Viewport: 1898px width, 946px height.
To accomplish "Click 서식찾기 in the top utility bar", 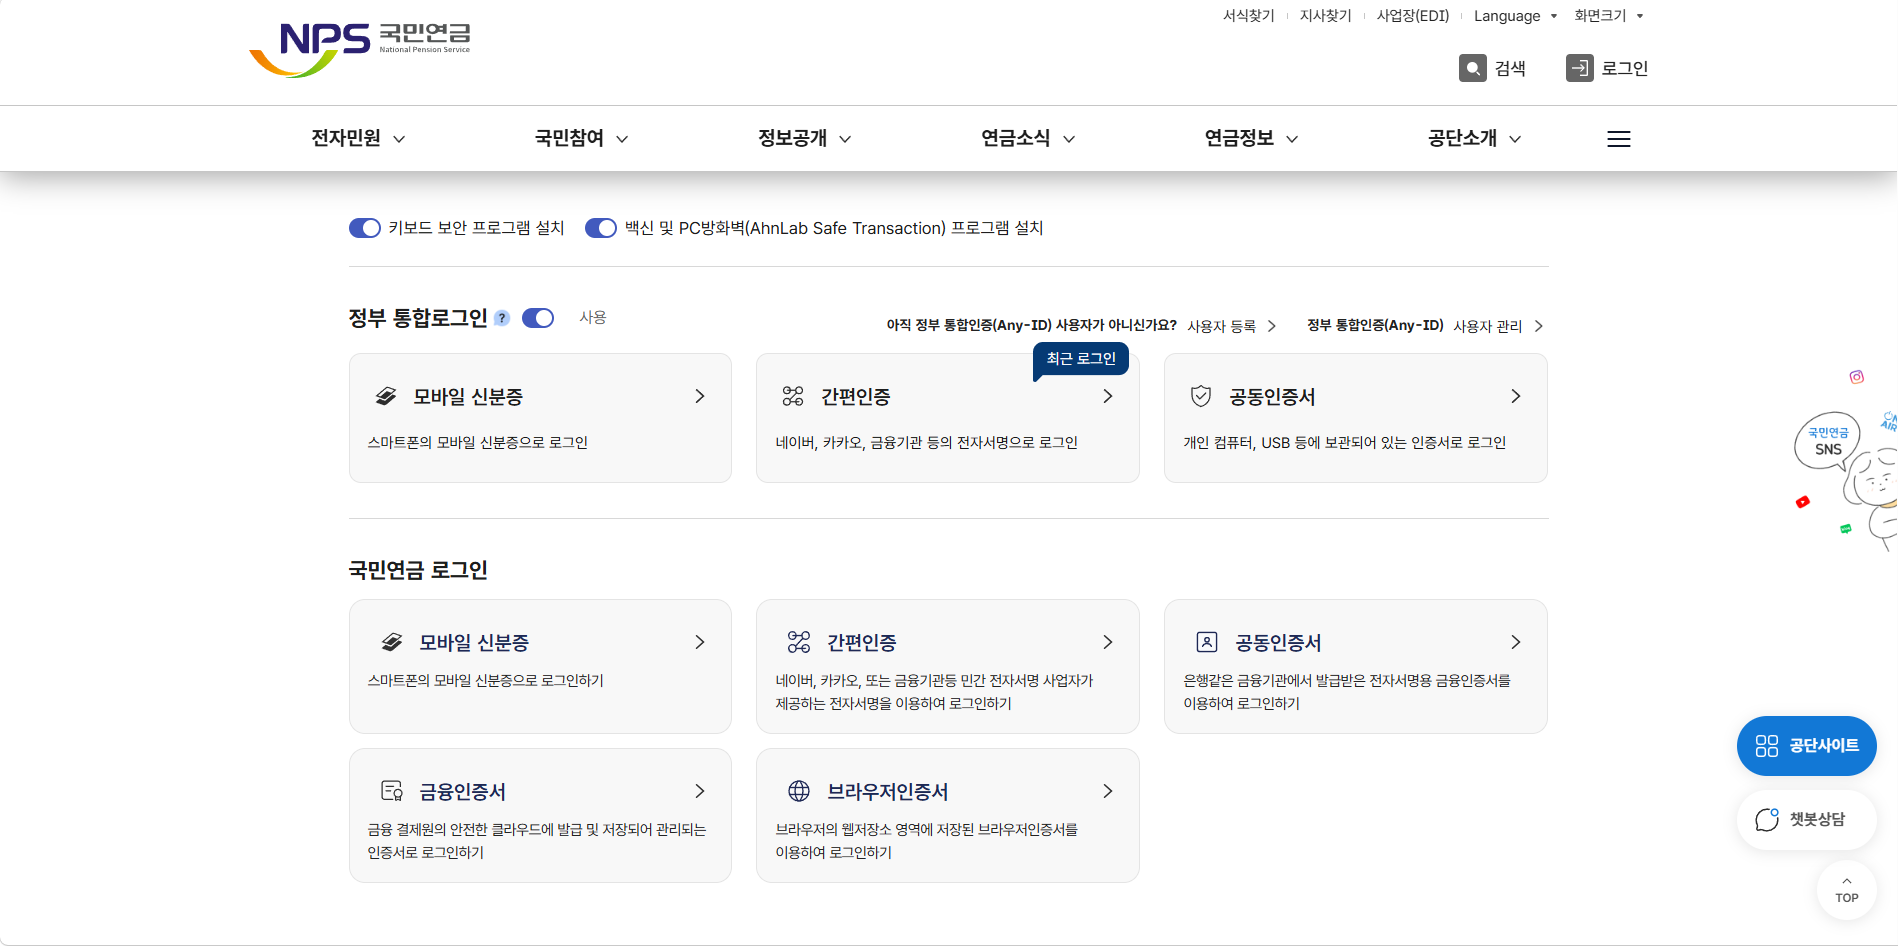I will pyautogui.click(x=1248, y=16).
